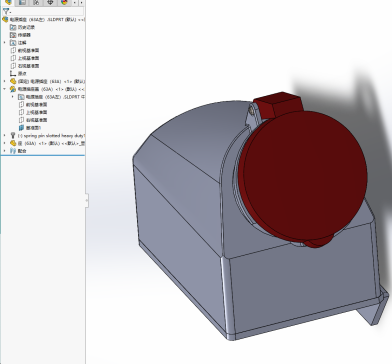Select the spring pin fastener icon
This screenshot has height=364, width=392.
tap(13, 135)
